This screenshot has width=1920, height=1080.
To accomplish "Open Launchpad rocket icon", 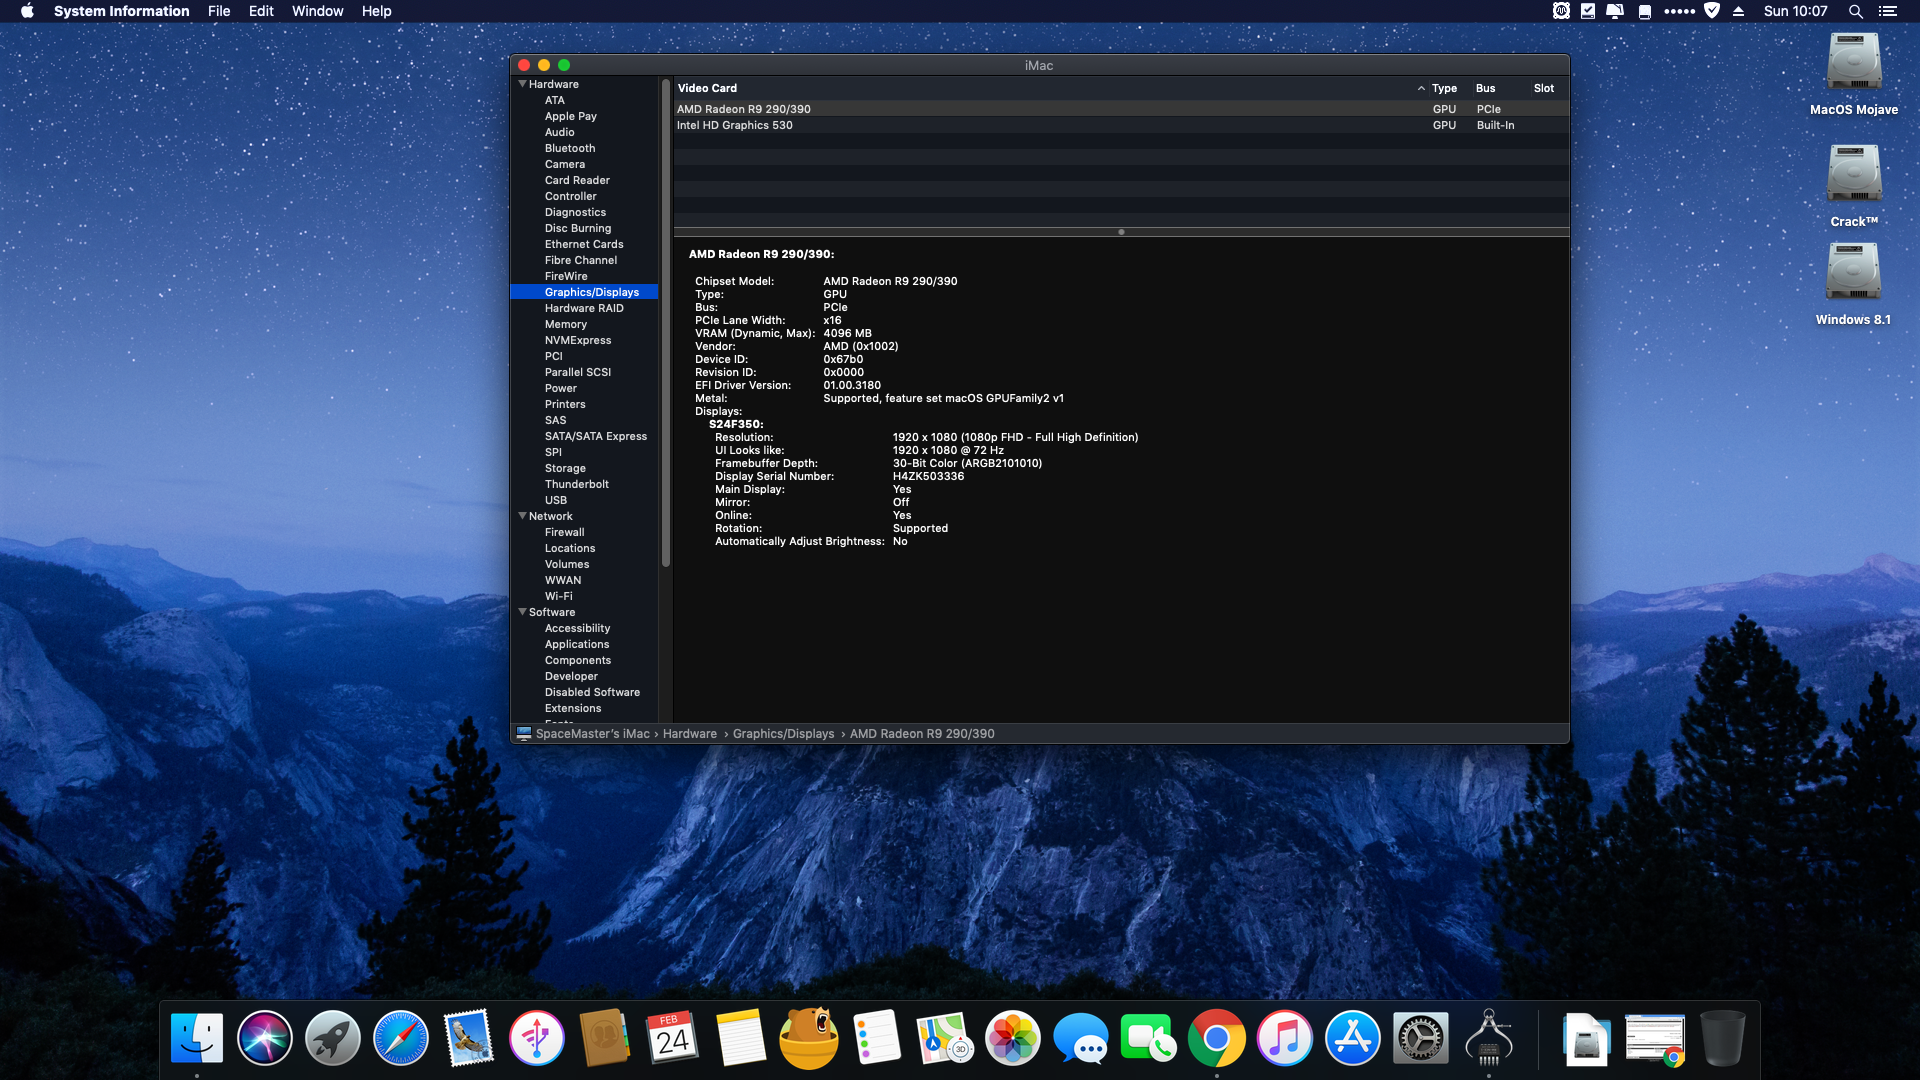I will click(333, 1038).
